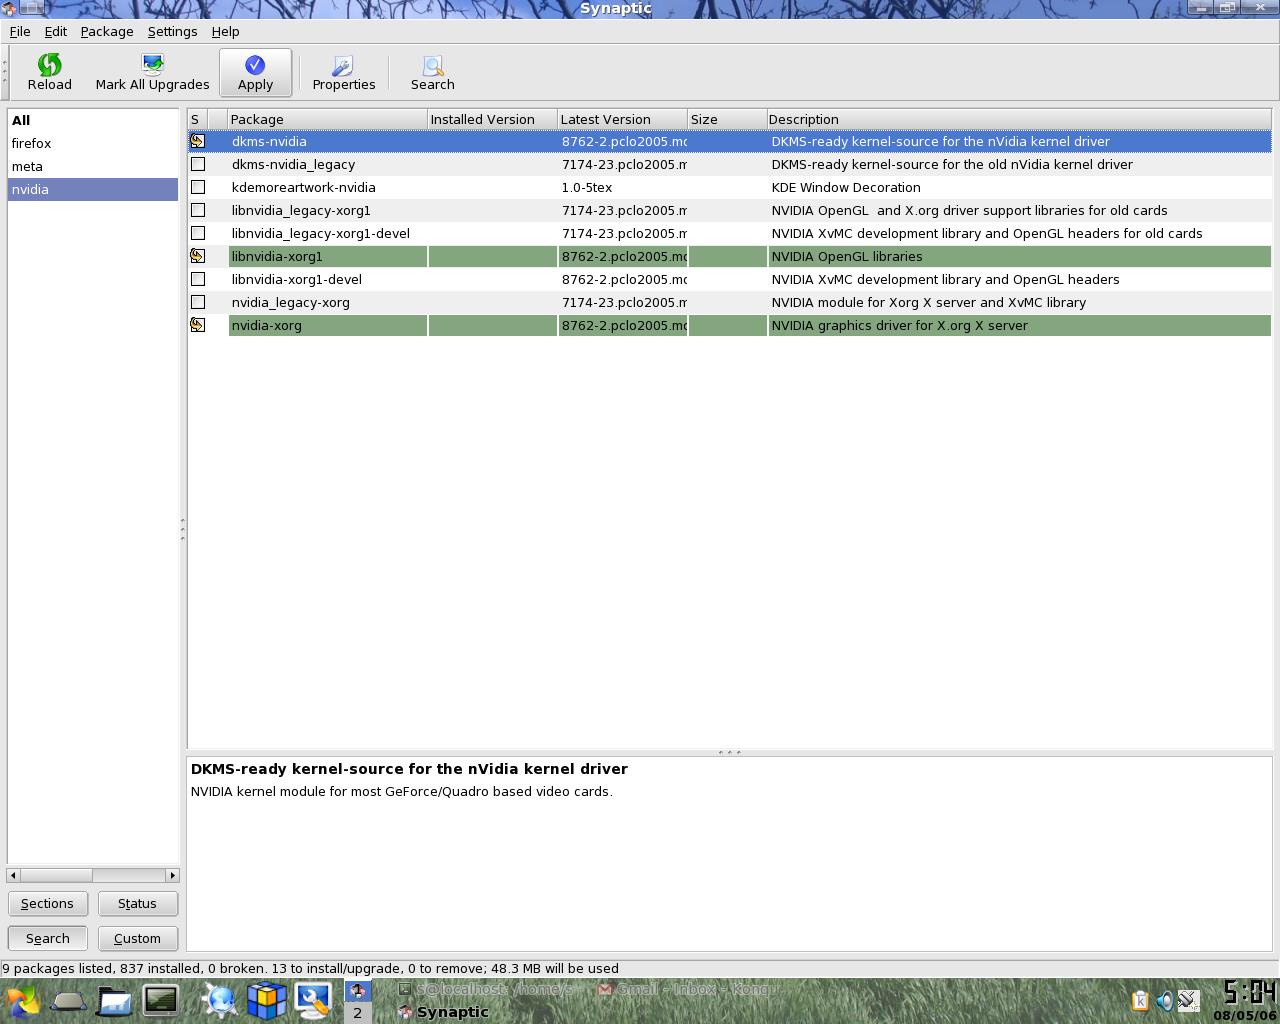The width and height of the screenshot is (1280, 1024).
Task: Sort by the Description column header
Action: click(x=1019, y=119)
